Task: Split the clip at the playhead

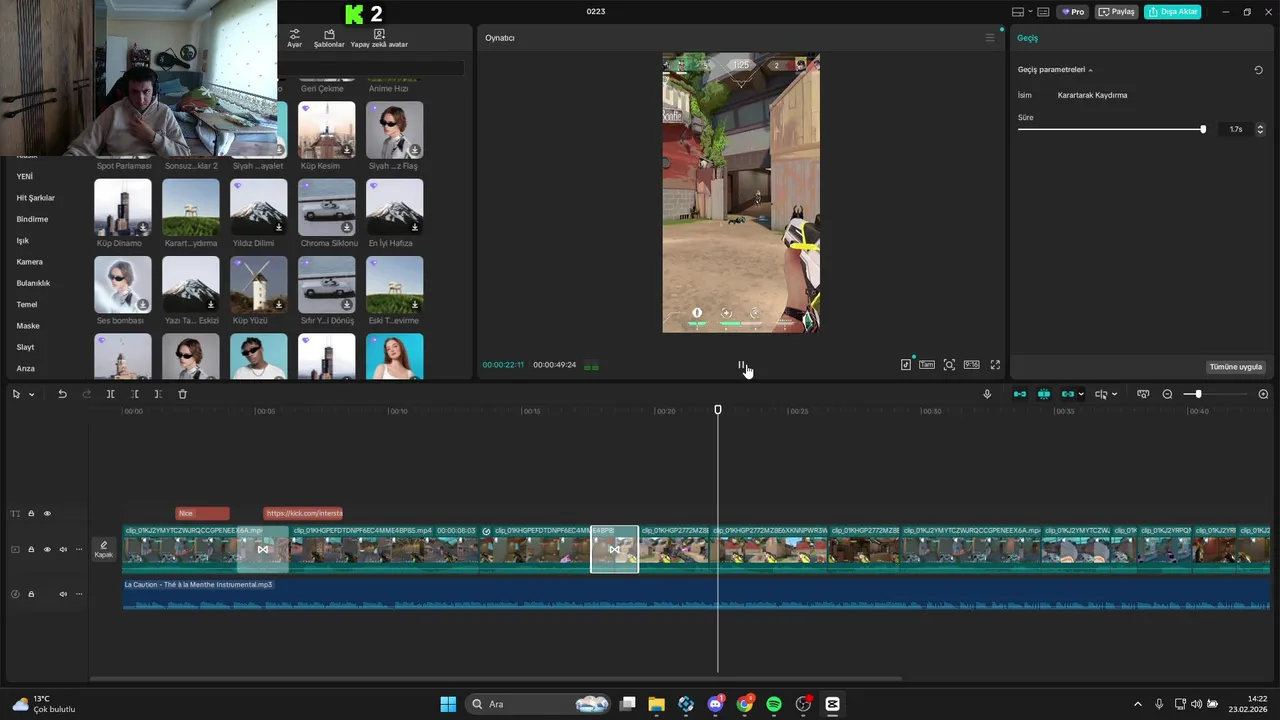Action: point(110,394)
